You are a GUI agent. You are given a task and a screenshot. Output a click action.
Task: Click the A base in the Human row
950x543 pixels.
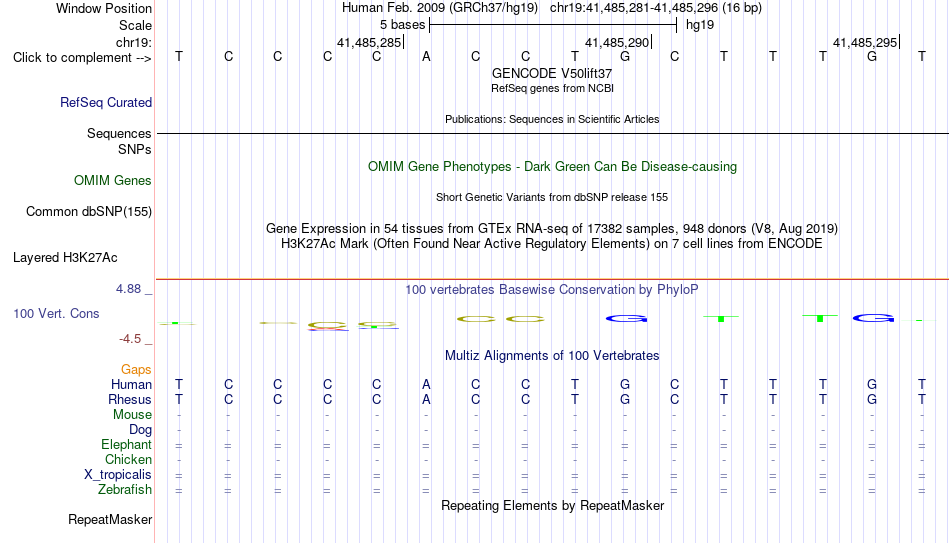[426, 384]
